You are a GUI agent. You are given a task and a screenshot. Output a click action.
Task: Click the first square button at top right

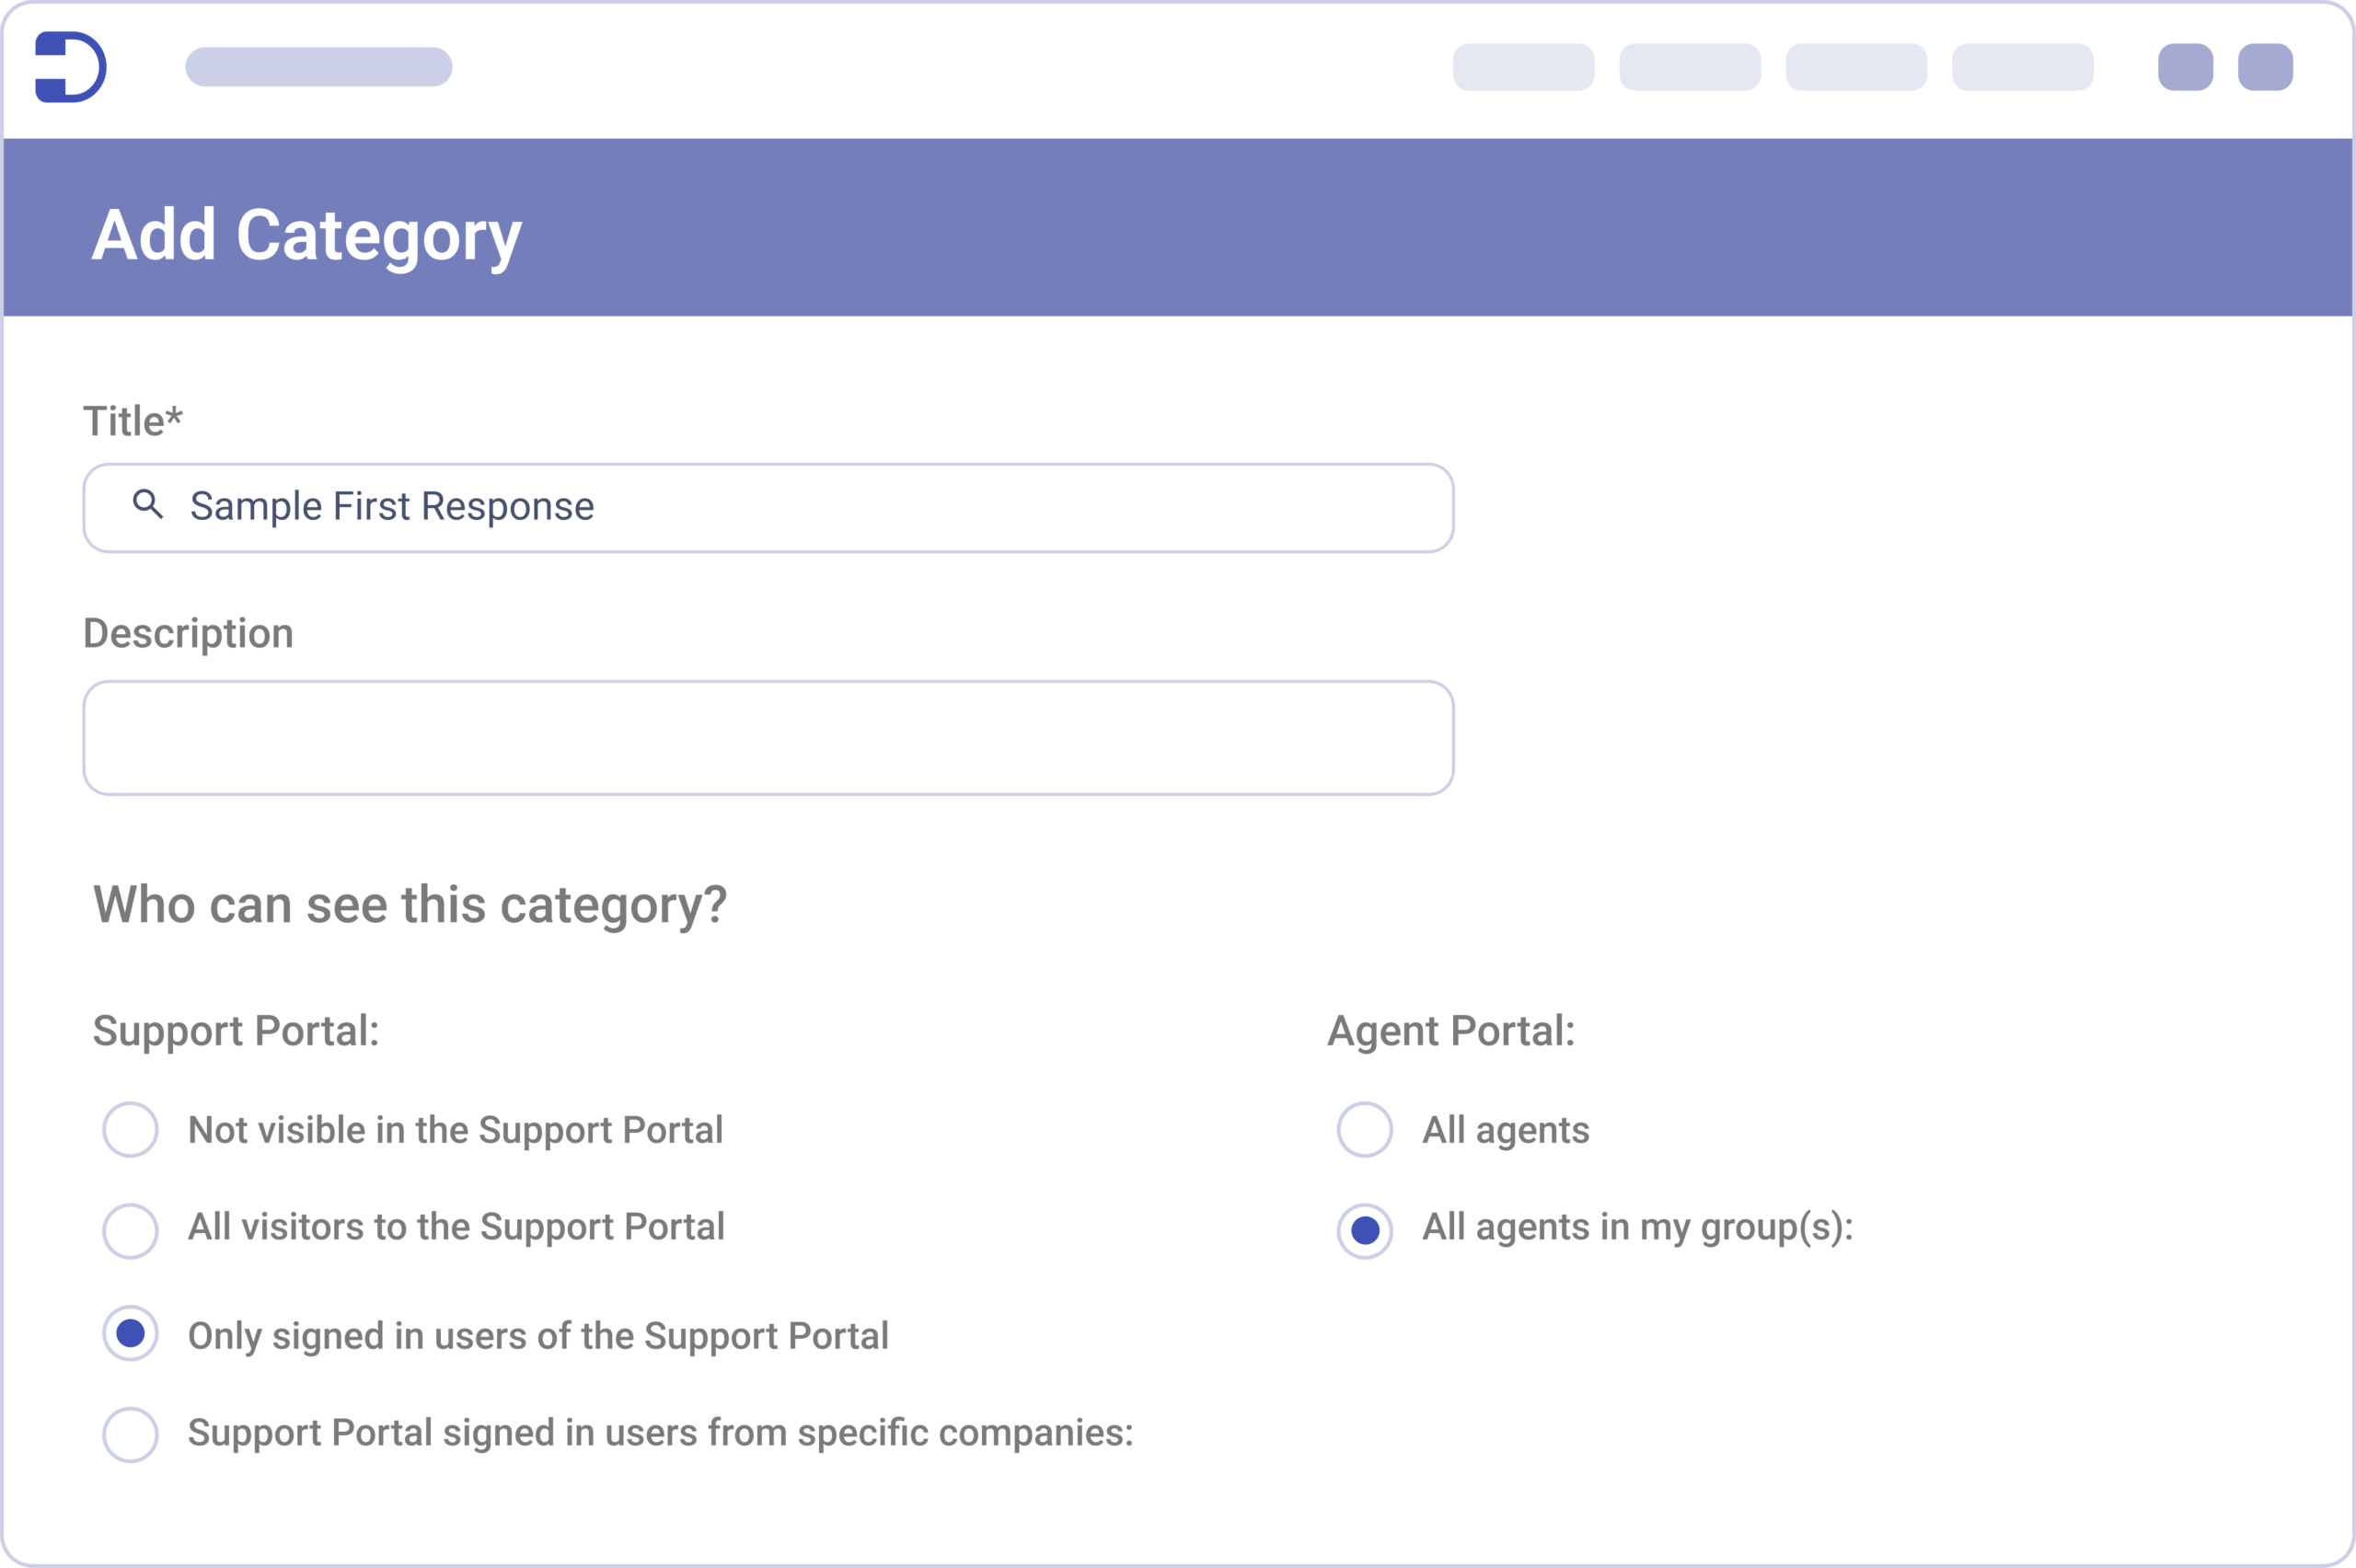click(2185, 67)
